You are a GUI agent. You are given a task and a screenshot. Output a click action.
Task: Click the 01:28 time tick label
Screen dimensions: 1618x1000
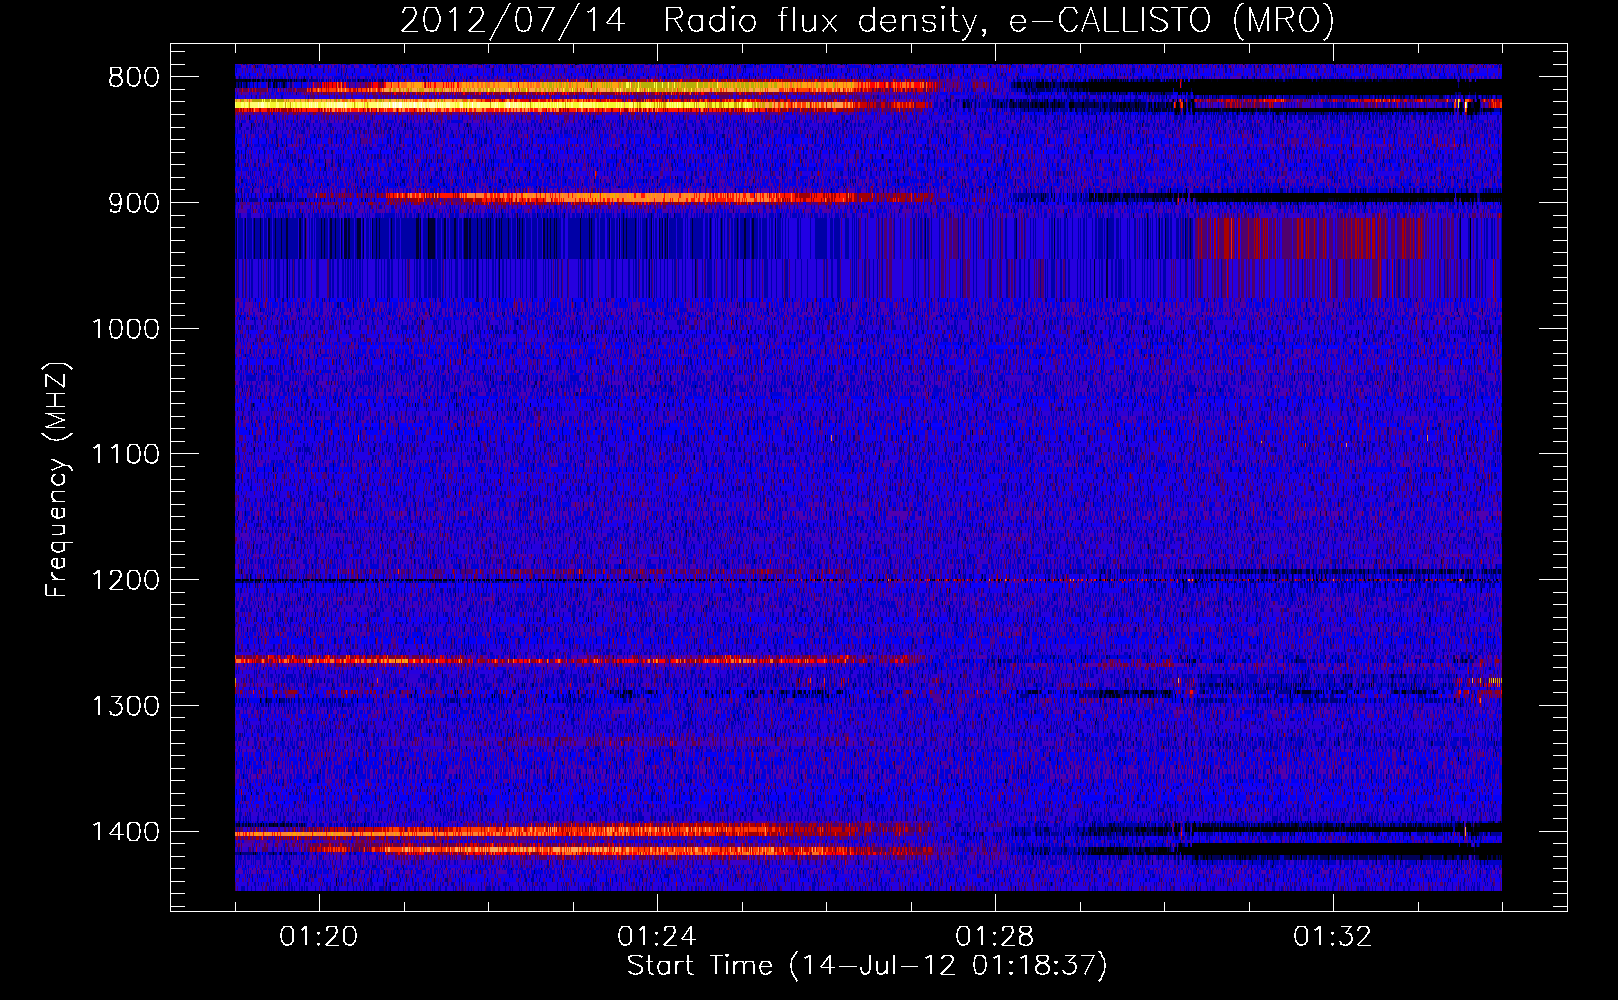point(995,937)
